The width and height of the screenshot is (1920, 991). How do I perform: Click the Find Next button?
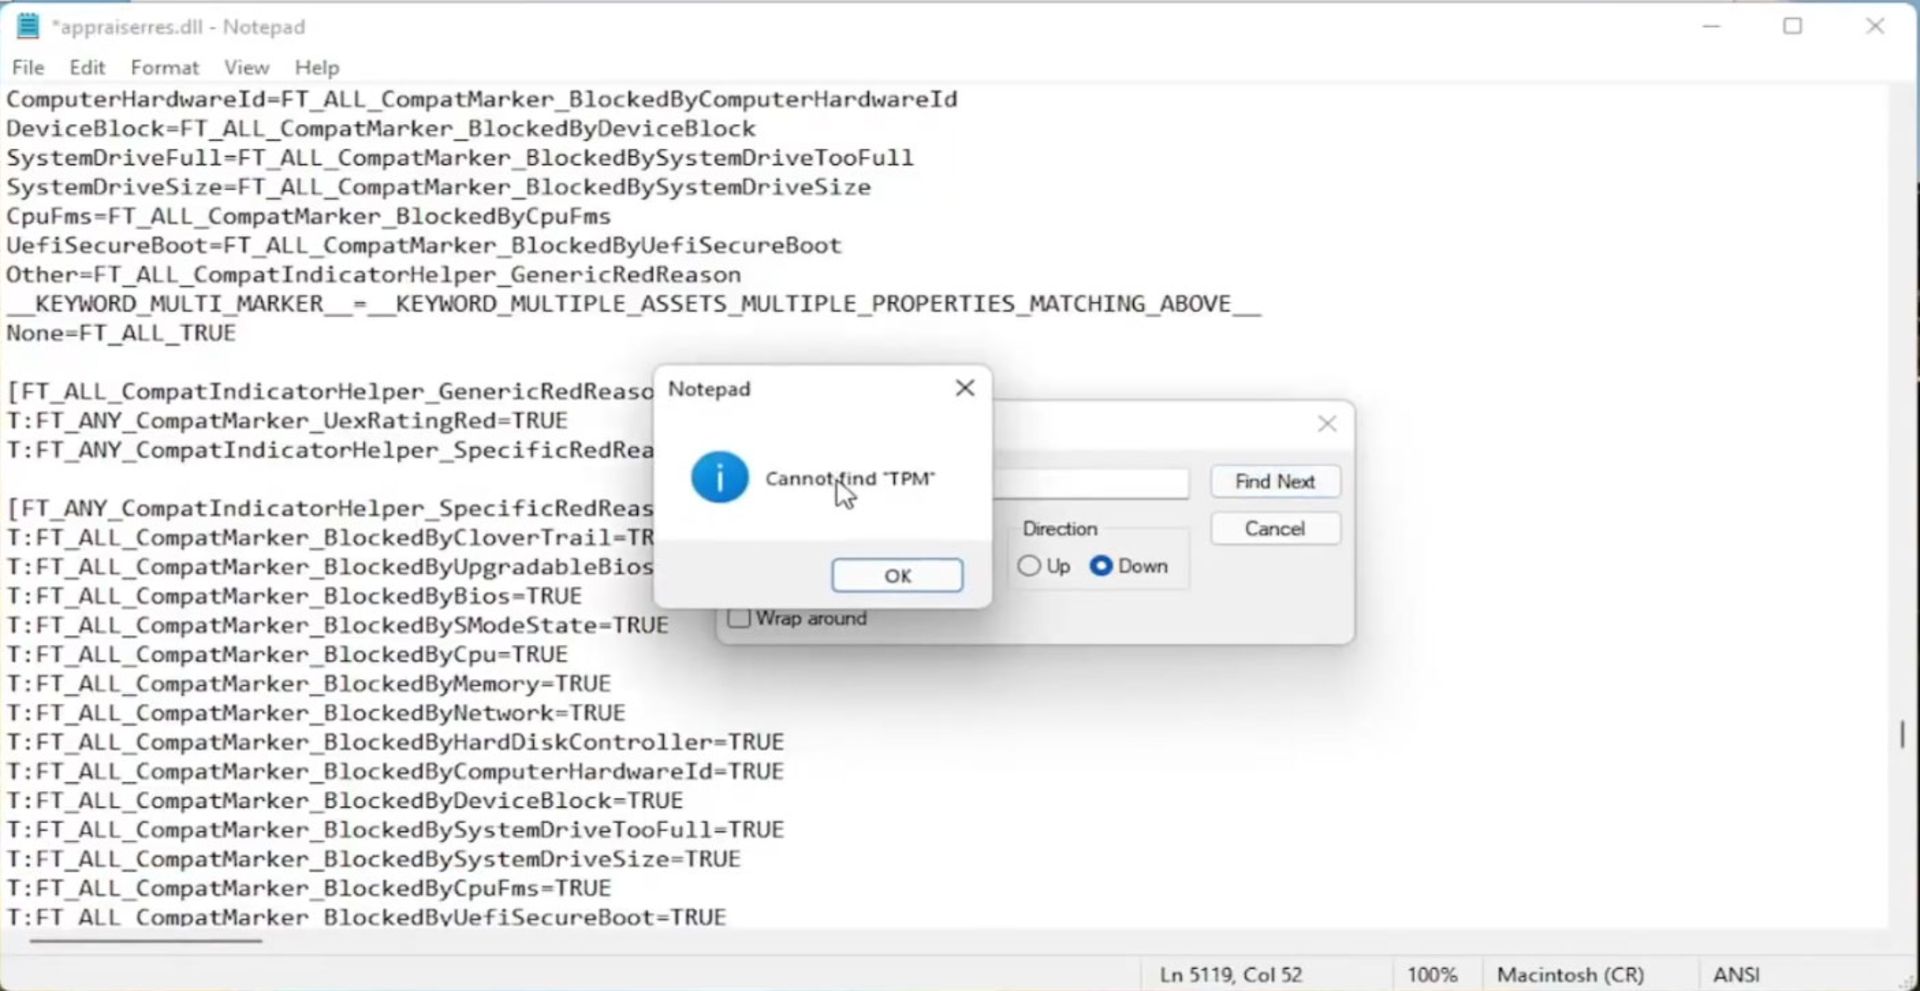pyautogui.click(x=1274, y=481)
